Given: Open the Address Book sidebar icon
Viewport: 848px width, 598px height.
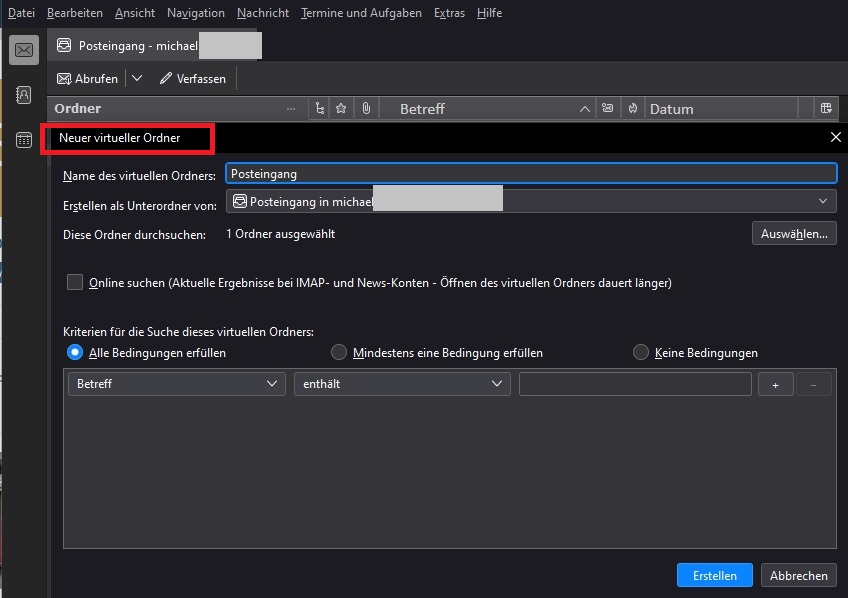Looking at the screenshot, I should [24, 95].
